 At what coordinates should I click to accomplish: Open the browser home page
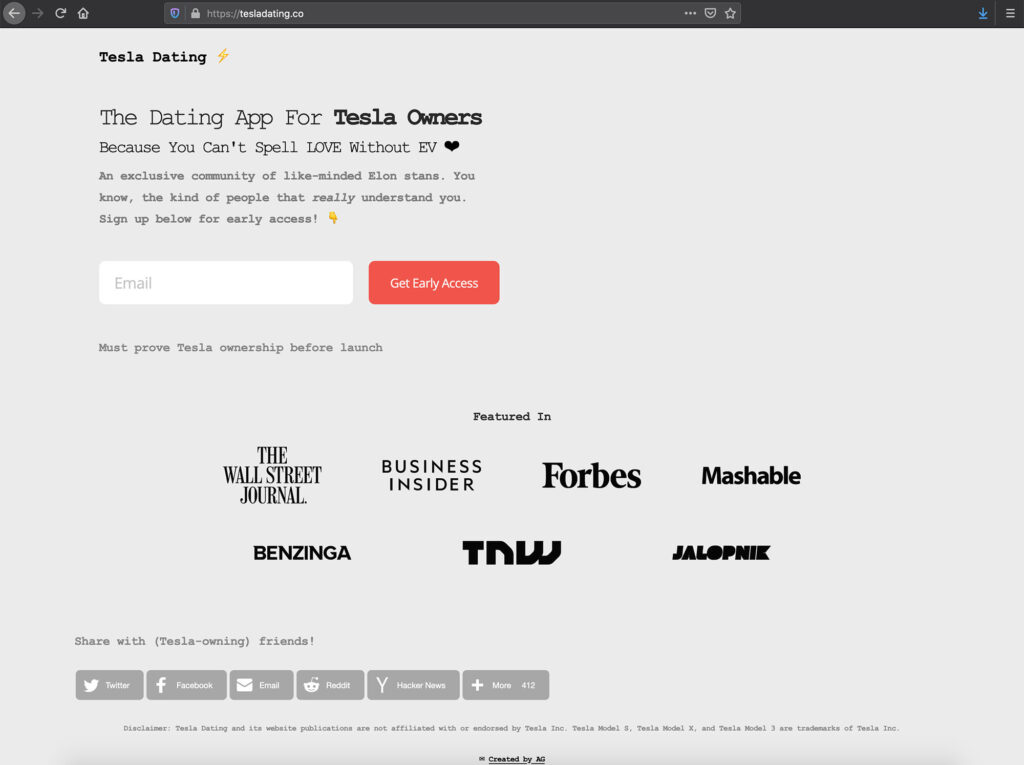pyautogui.click(x=83, y=13)
